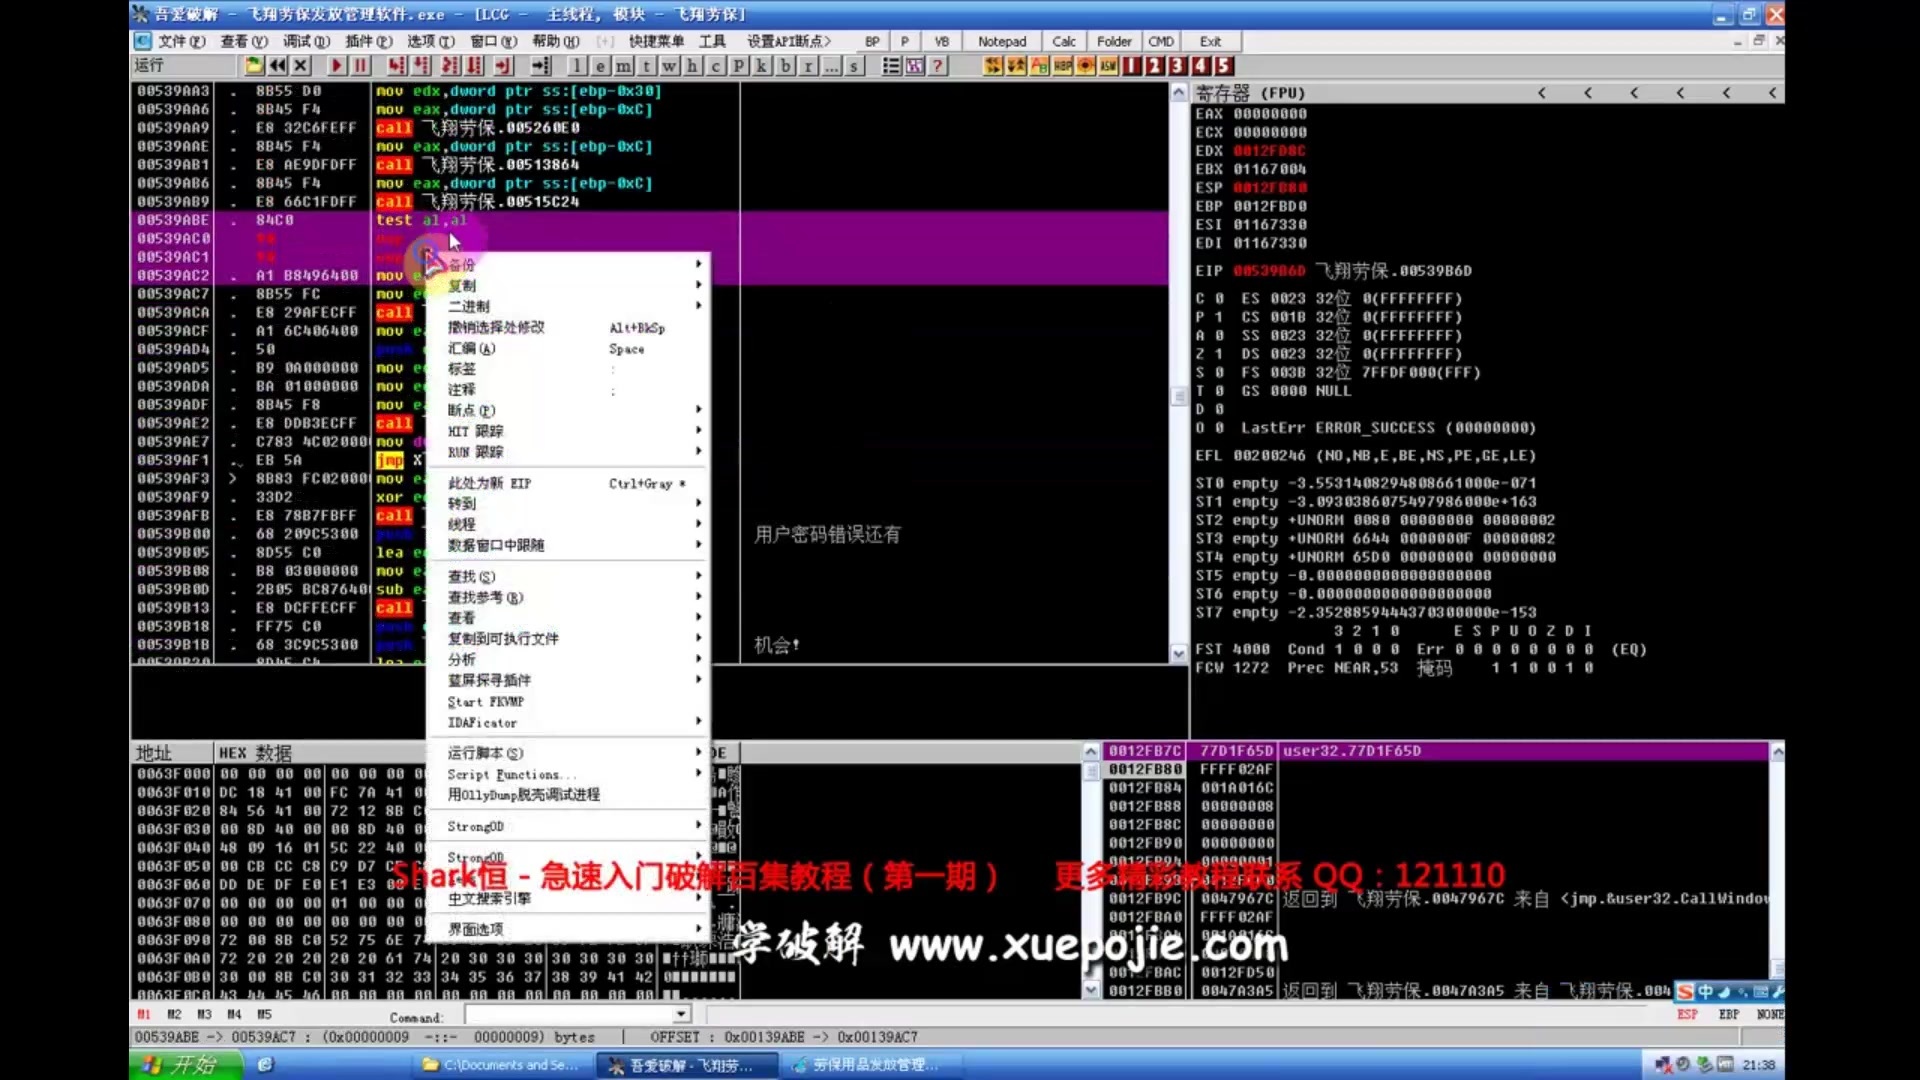
Task: Open the call stack window (k icon)
Action: [761, 66]
